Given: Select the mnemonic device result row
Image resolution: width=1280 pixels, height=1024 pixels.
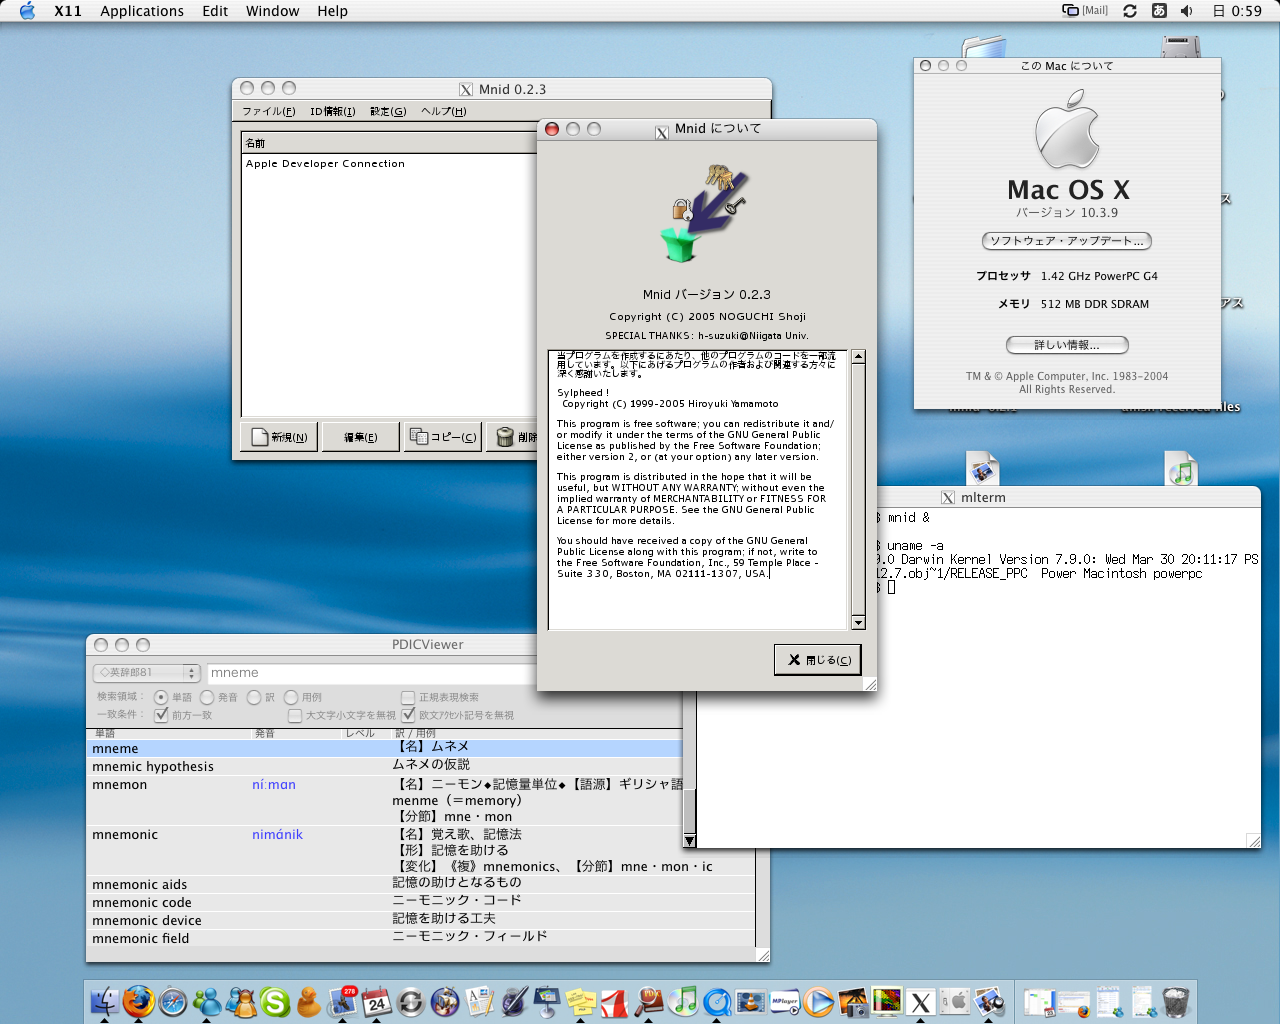Looking at the screenshot, I should (420, 920).
